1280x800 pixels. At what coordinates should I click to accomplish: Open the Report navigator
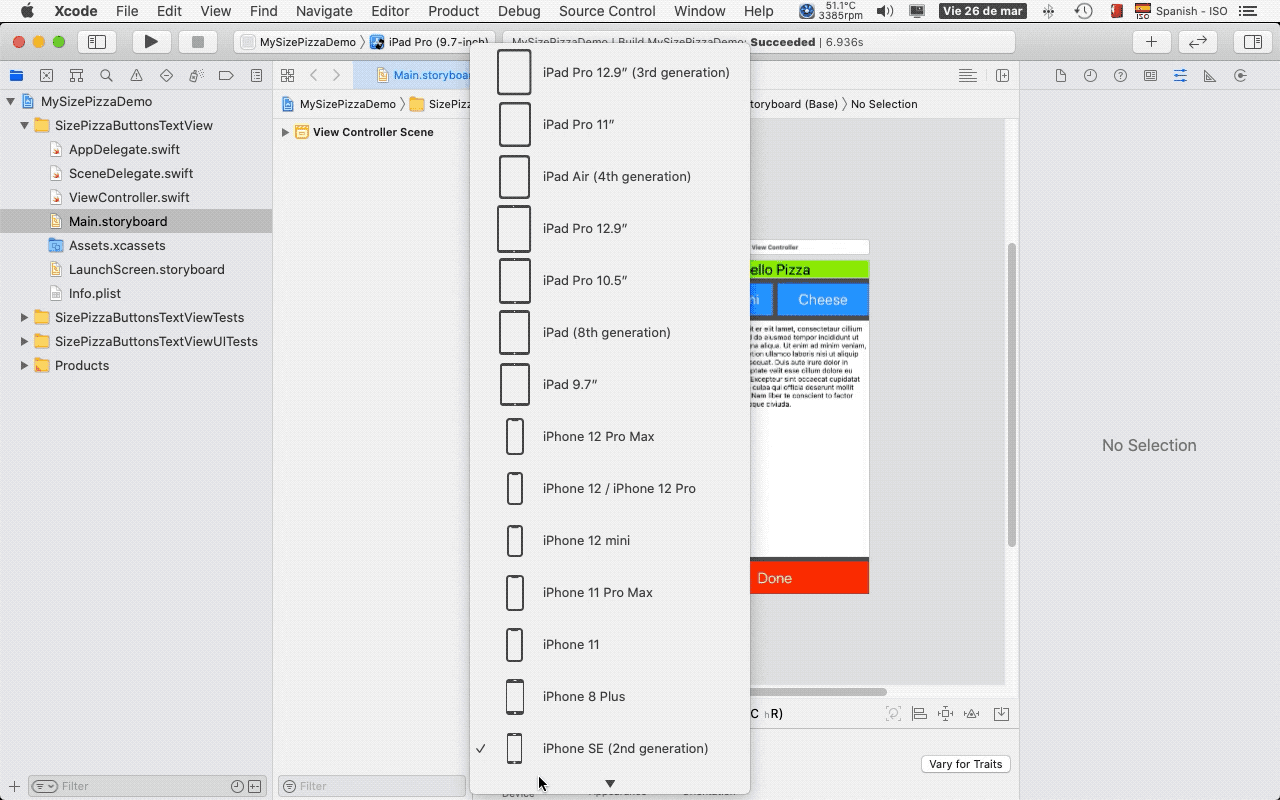coord(256,76)
